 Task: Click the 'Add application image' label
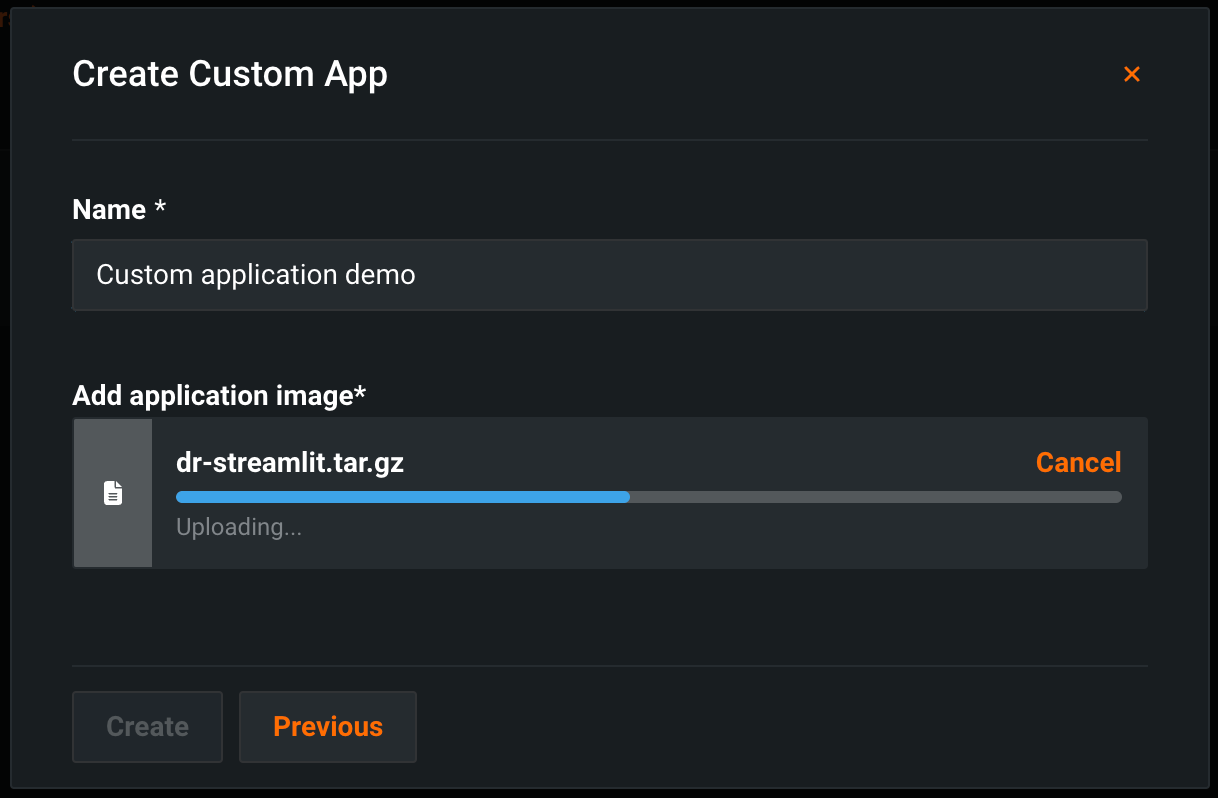click(212, 396)
